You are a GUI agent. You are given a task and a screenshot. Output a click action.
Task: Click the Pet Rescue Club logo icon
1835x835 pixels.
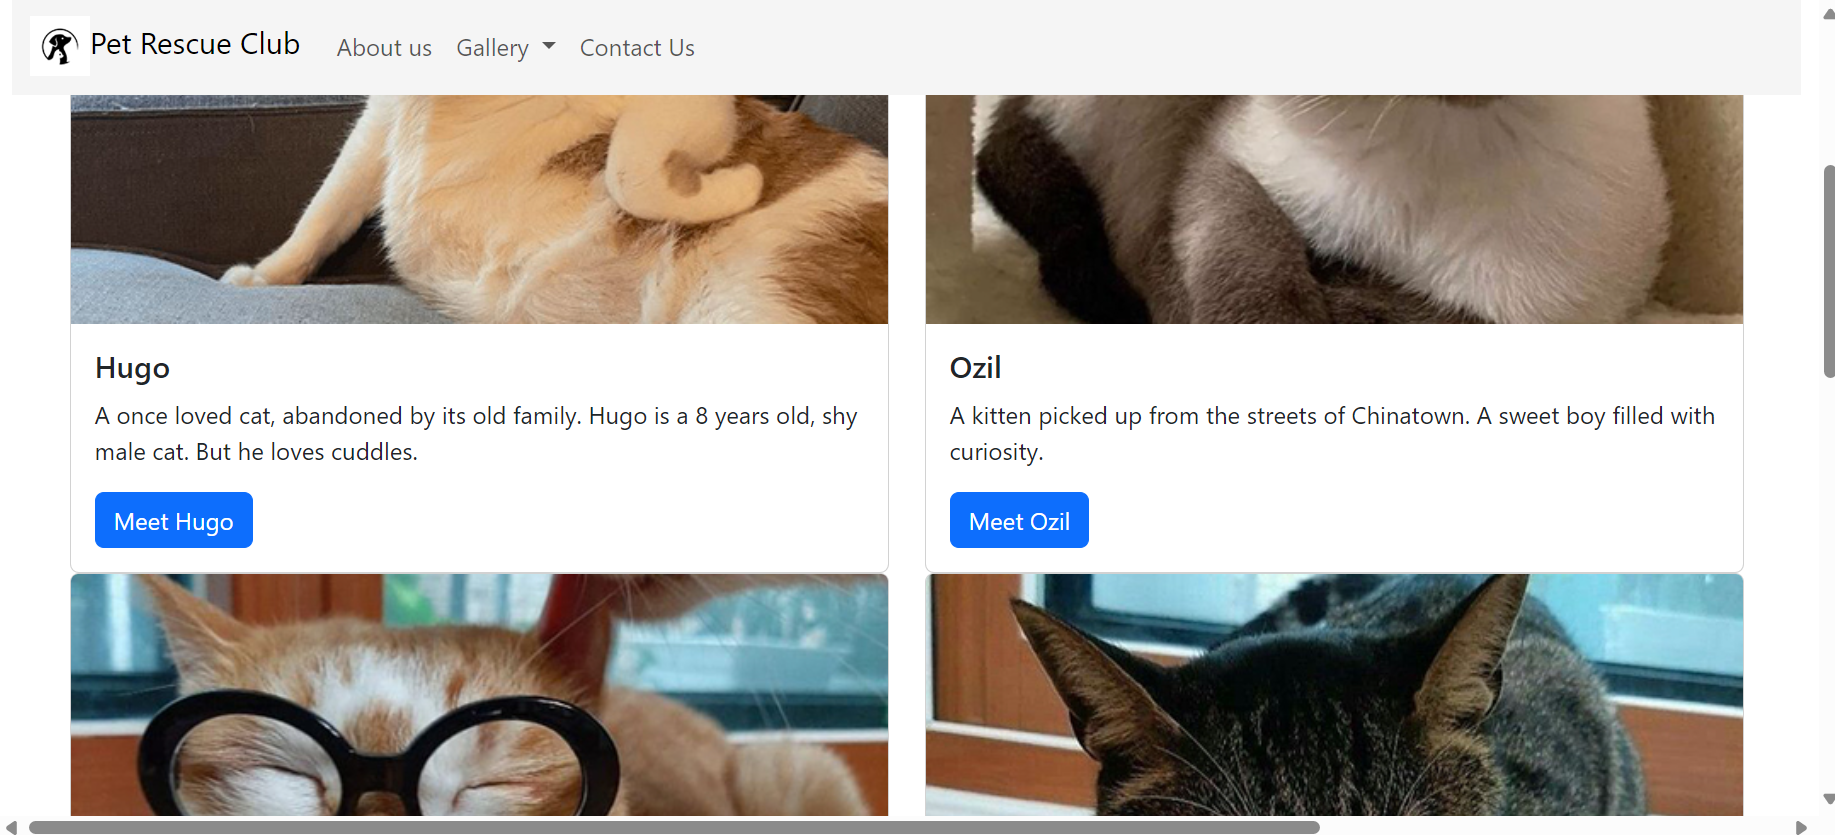pyautogui.click(x=60, y=46)
